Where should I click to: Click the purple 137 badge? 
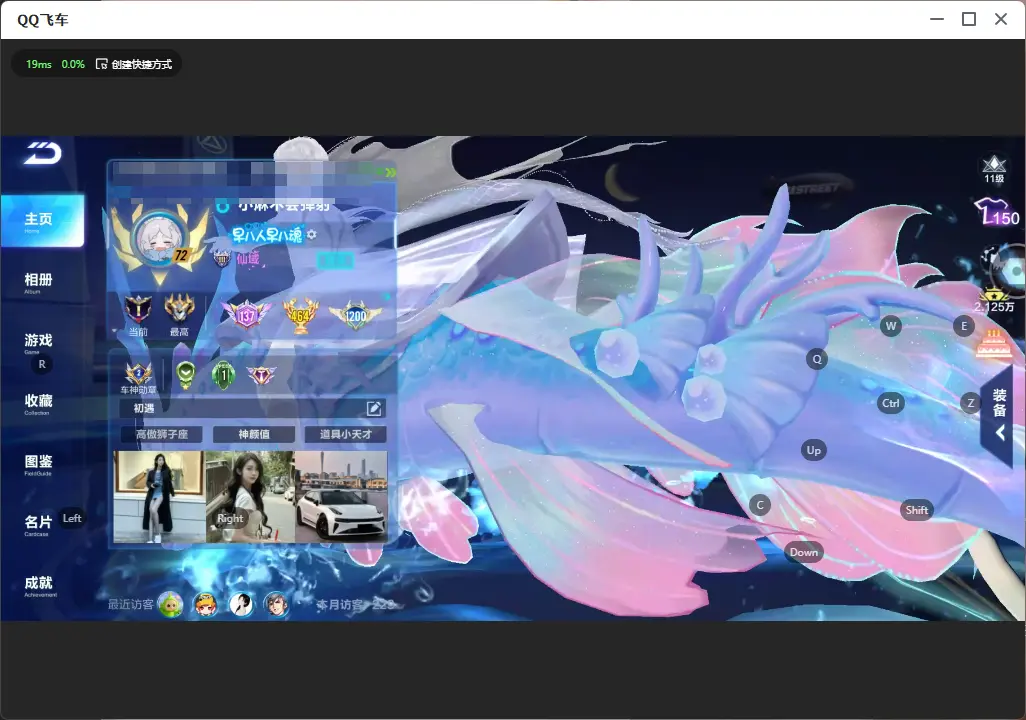(x=246, y=315)
